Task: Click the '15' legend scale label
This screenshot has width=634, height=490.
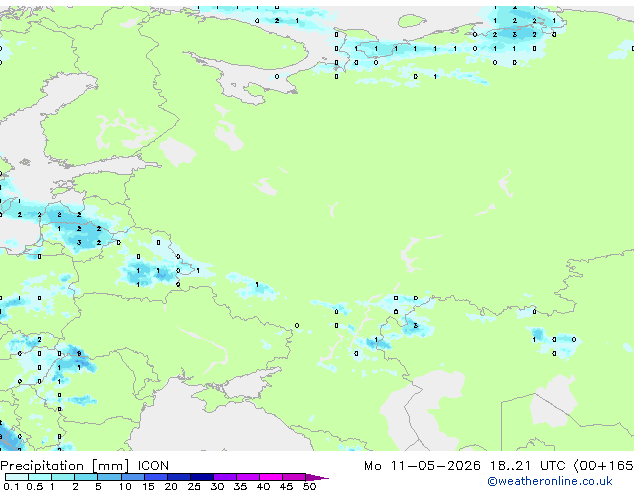Action: point(148,486)
